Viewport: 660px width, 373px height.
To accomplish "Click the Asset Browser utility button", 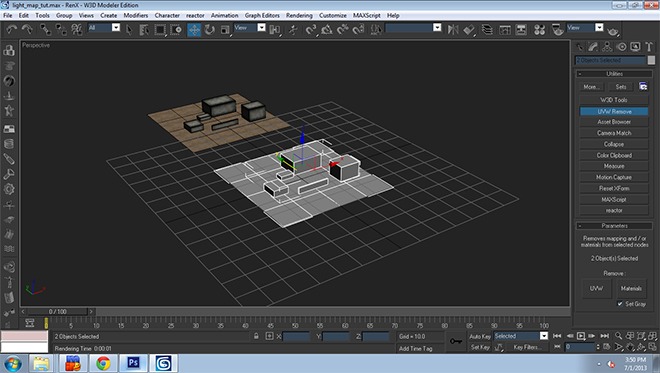I will click(x=614, y=122).
